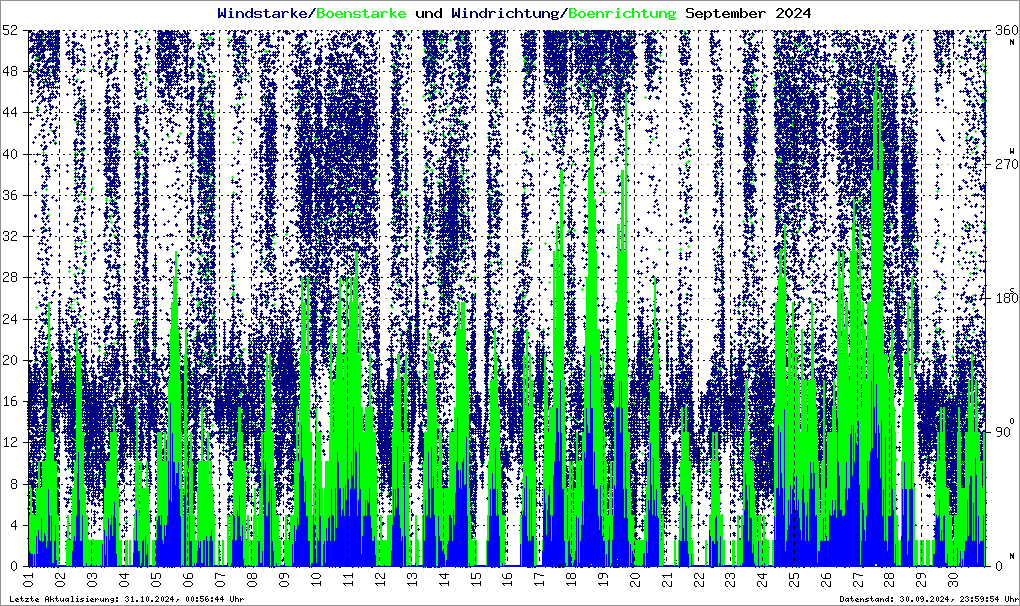Image resolution: width=1020 pixels, height=606 pixels.
Task: Click day label 25 on date axis
Action: click(794, 577)
